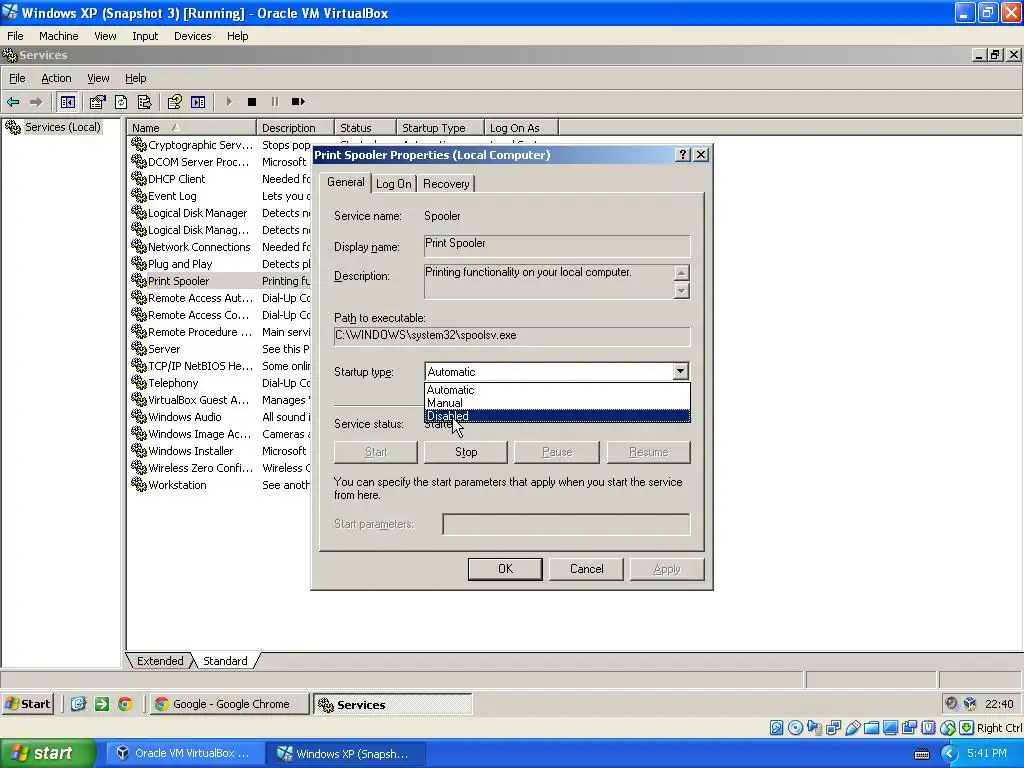1024x768 pixels.
Task: Click the guest volume speaker tray icon
Action: point(952,703)
